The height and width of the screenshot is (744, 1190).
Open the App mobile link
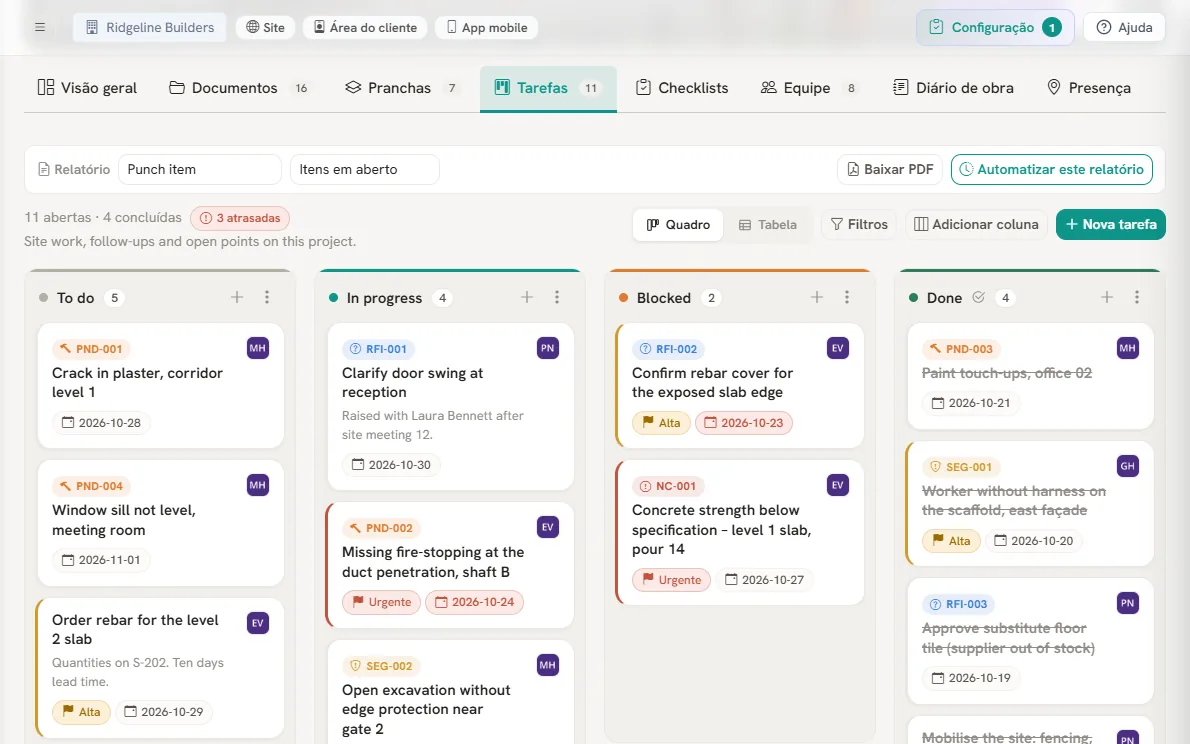pos(486,27)
